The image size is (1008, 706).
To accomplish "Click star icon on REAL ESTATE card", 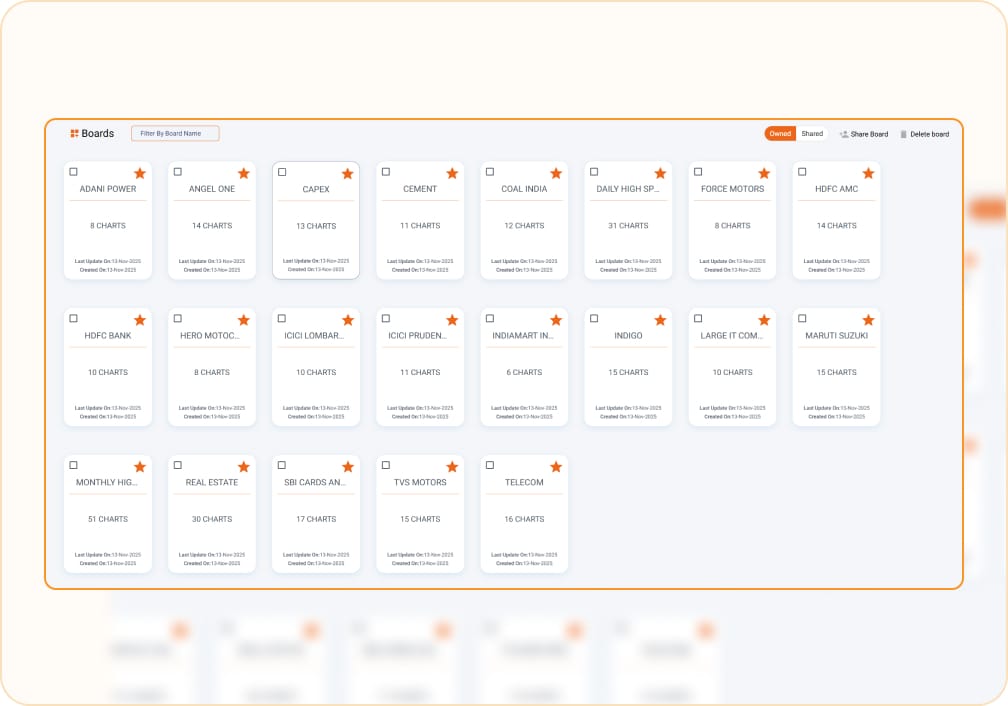I will pyautogui.click(x=244, y=467).
